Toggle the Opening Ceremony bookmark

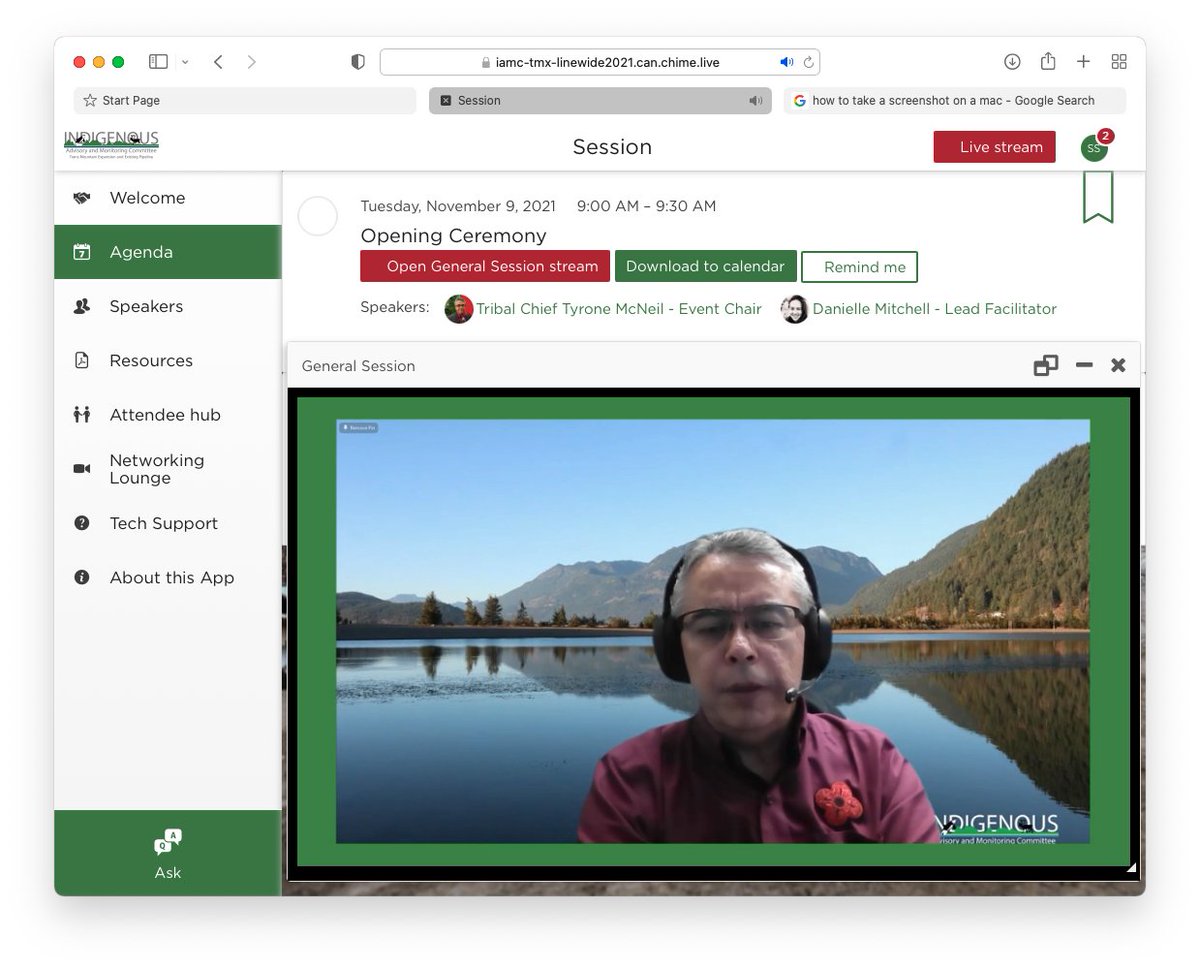tap(1098, 196)
